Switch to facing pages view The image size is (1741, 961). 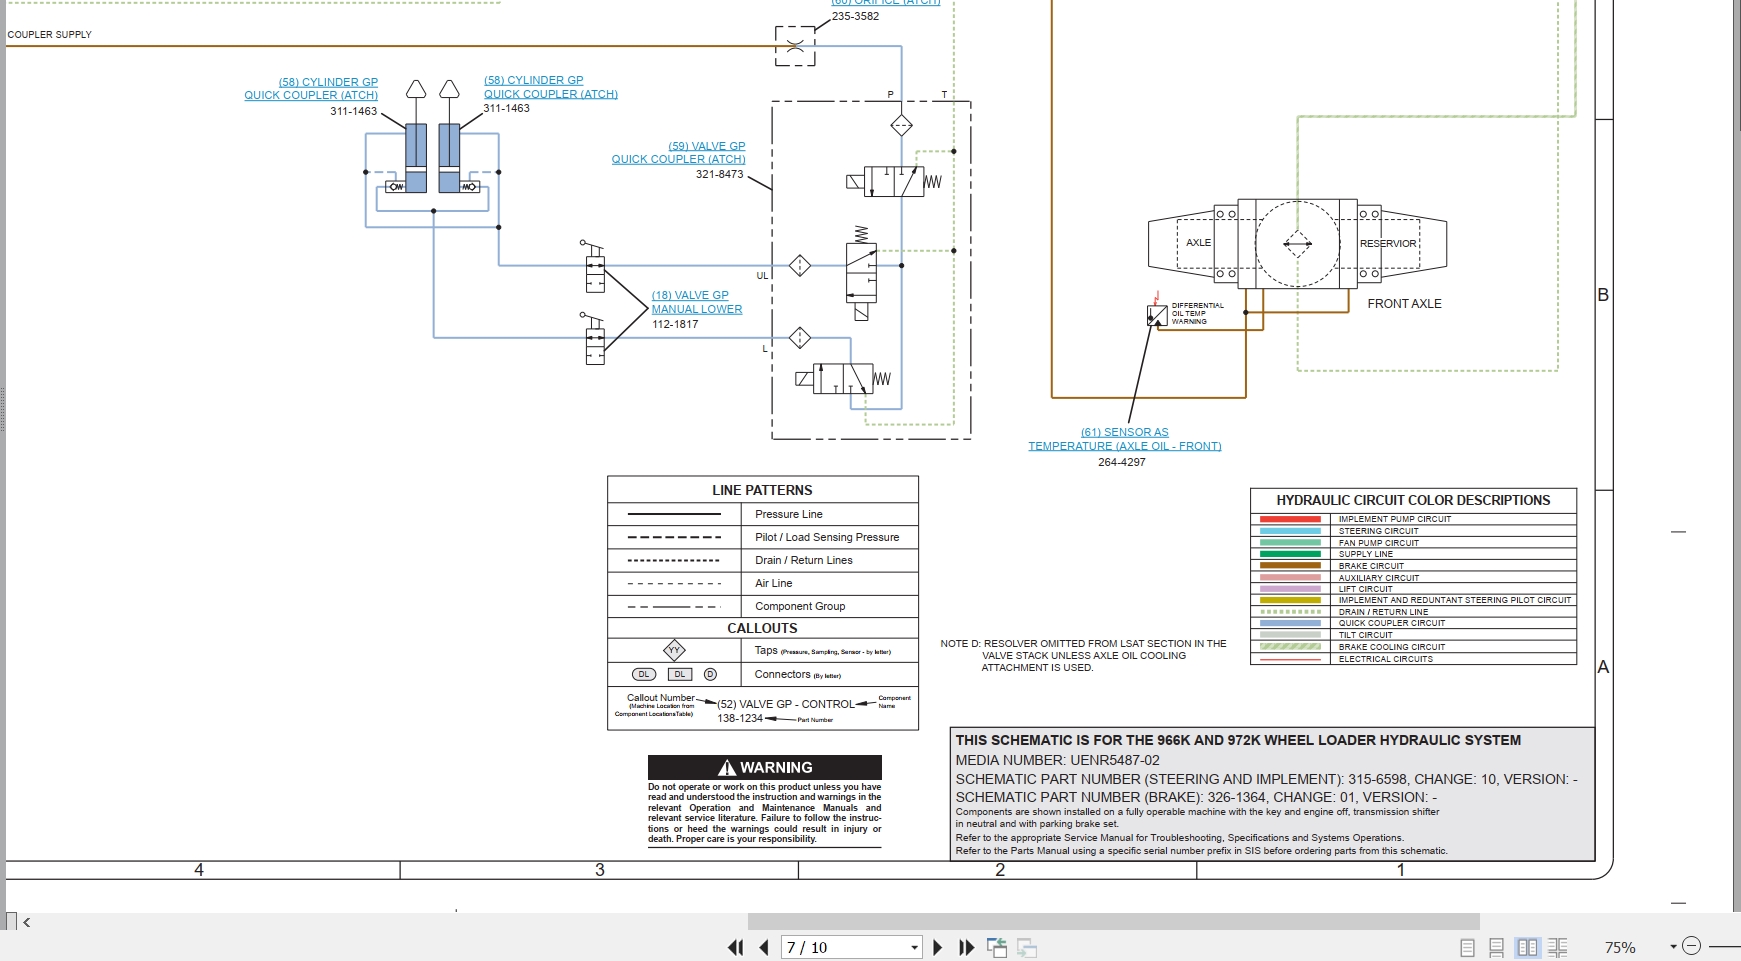point(1527,948)
